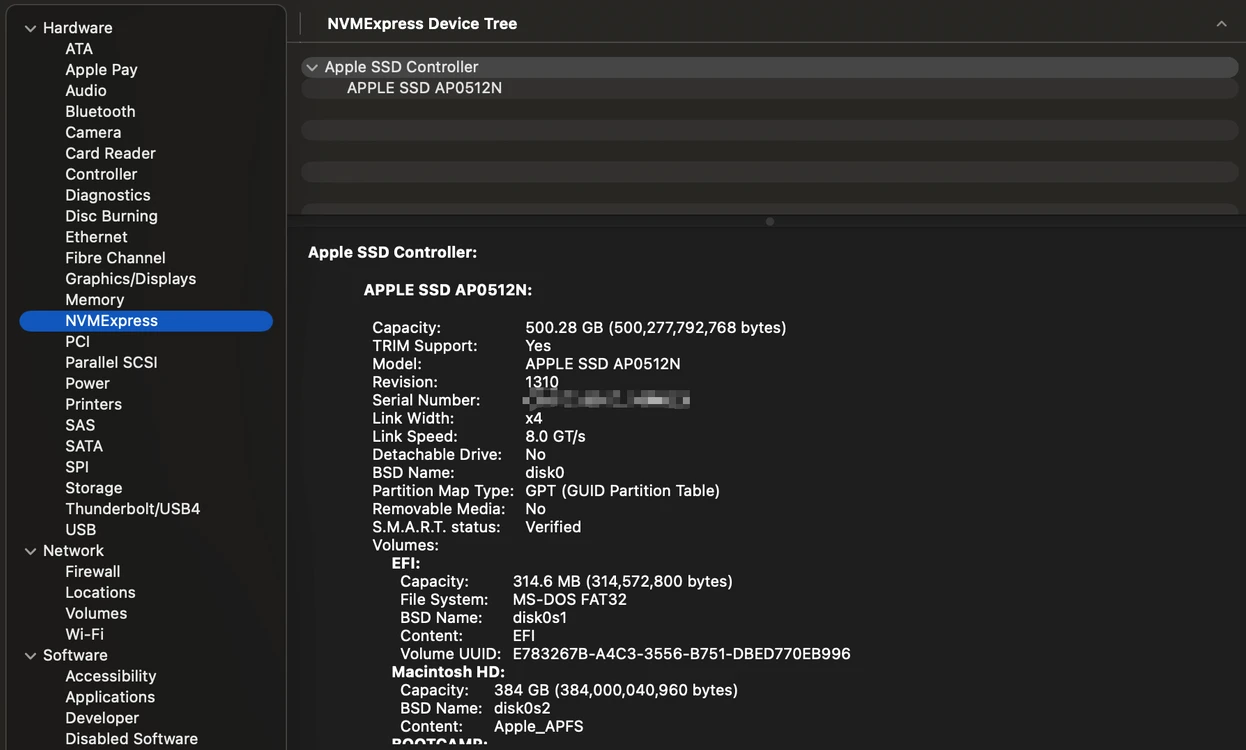Image resolution: width=1246 pixels, height=750 pixels.
Task: Open Thunderbolt/USB4 information
Action: pos(133,509)
